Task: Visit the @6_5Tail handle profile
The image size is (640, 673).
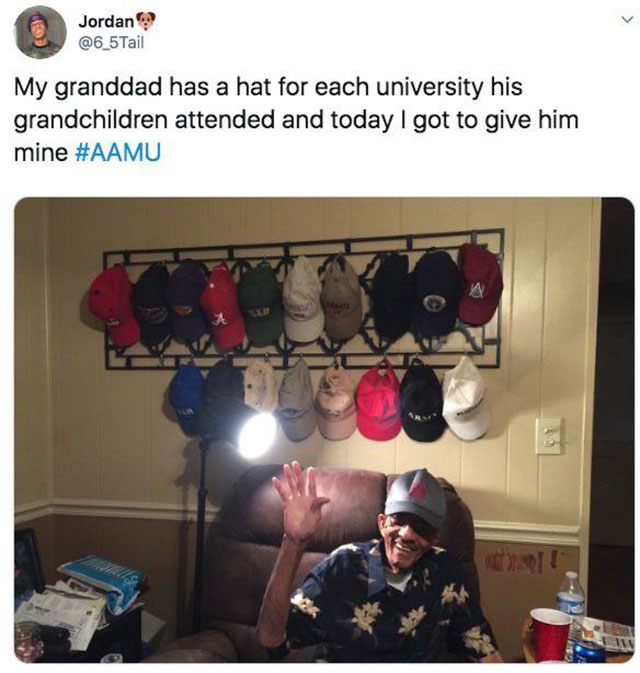Action: coord(111,43)
